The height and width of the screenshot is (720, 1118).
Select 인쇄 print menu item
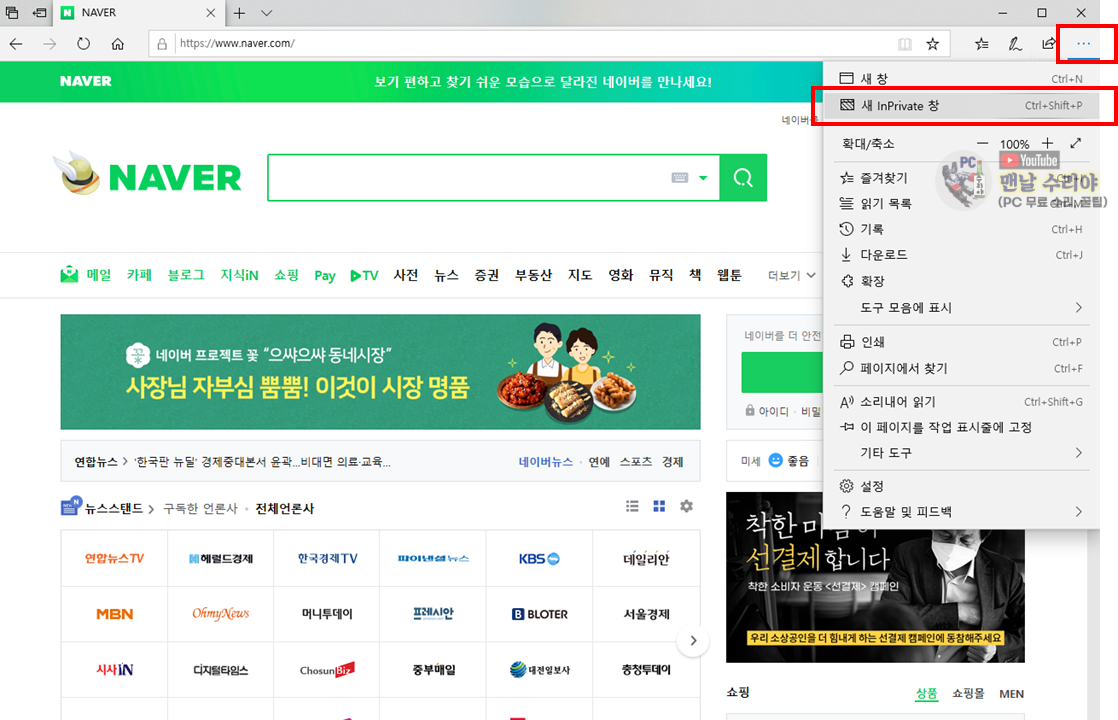tap(961, 342)
